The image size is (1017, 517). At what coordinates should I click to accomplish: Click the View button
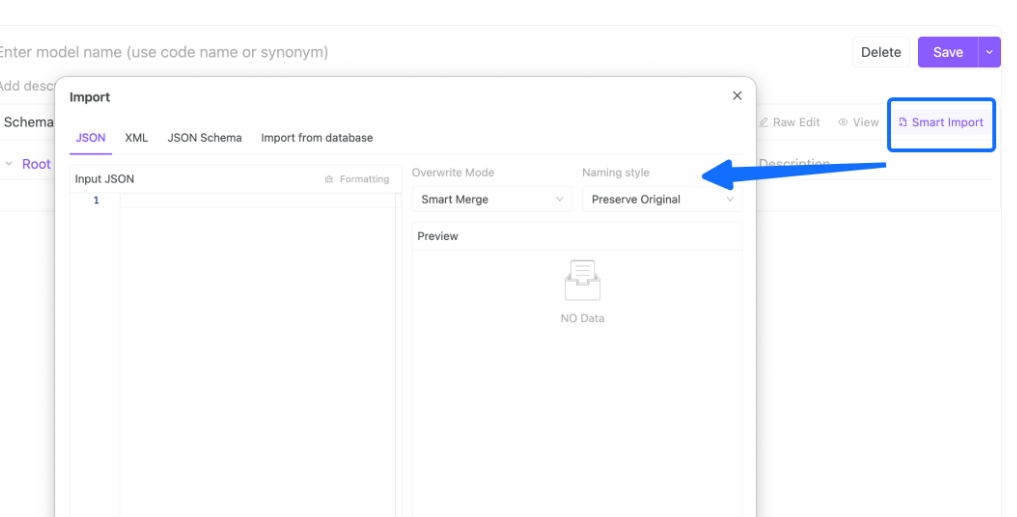(x=858, y=123)
